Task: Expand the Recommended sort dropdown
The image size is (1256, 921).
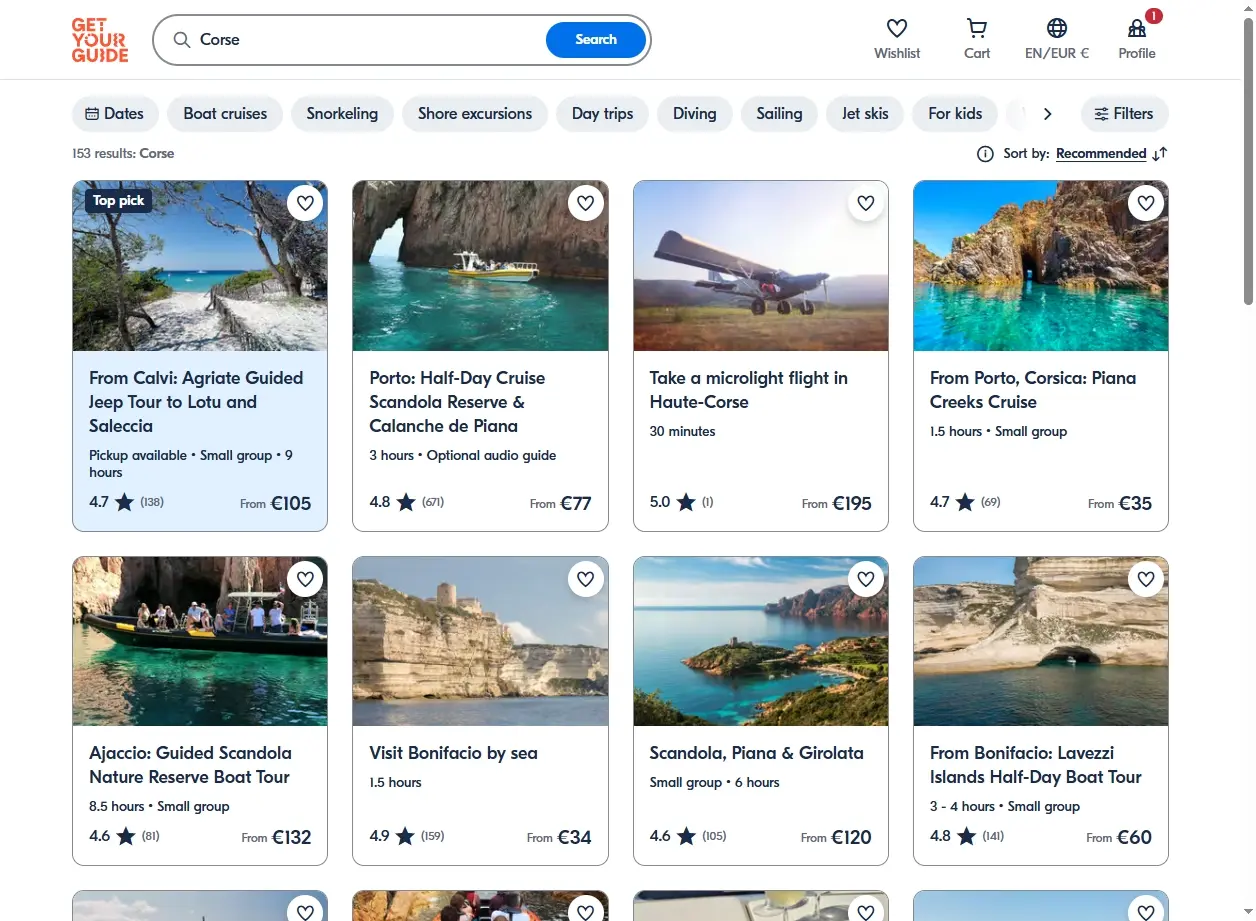Action: coord(1101,153)
